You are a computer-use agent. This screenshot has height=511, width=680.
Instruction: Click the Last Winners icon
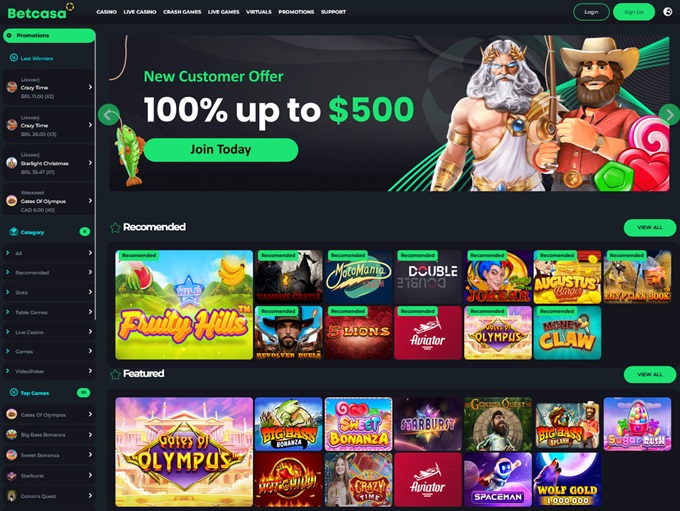coord(13,58)
